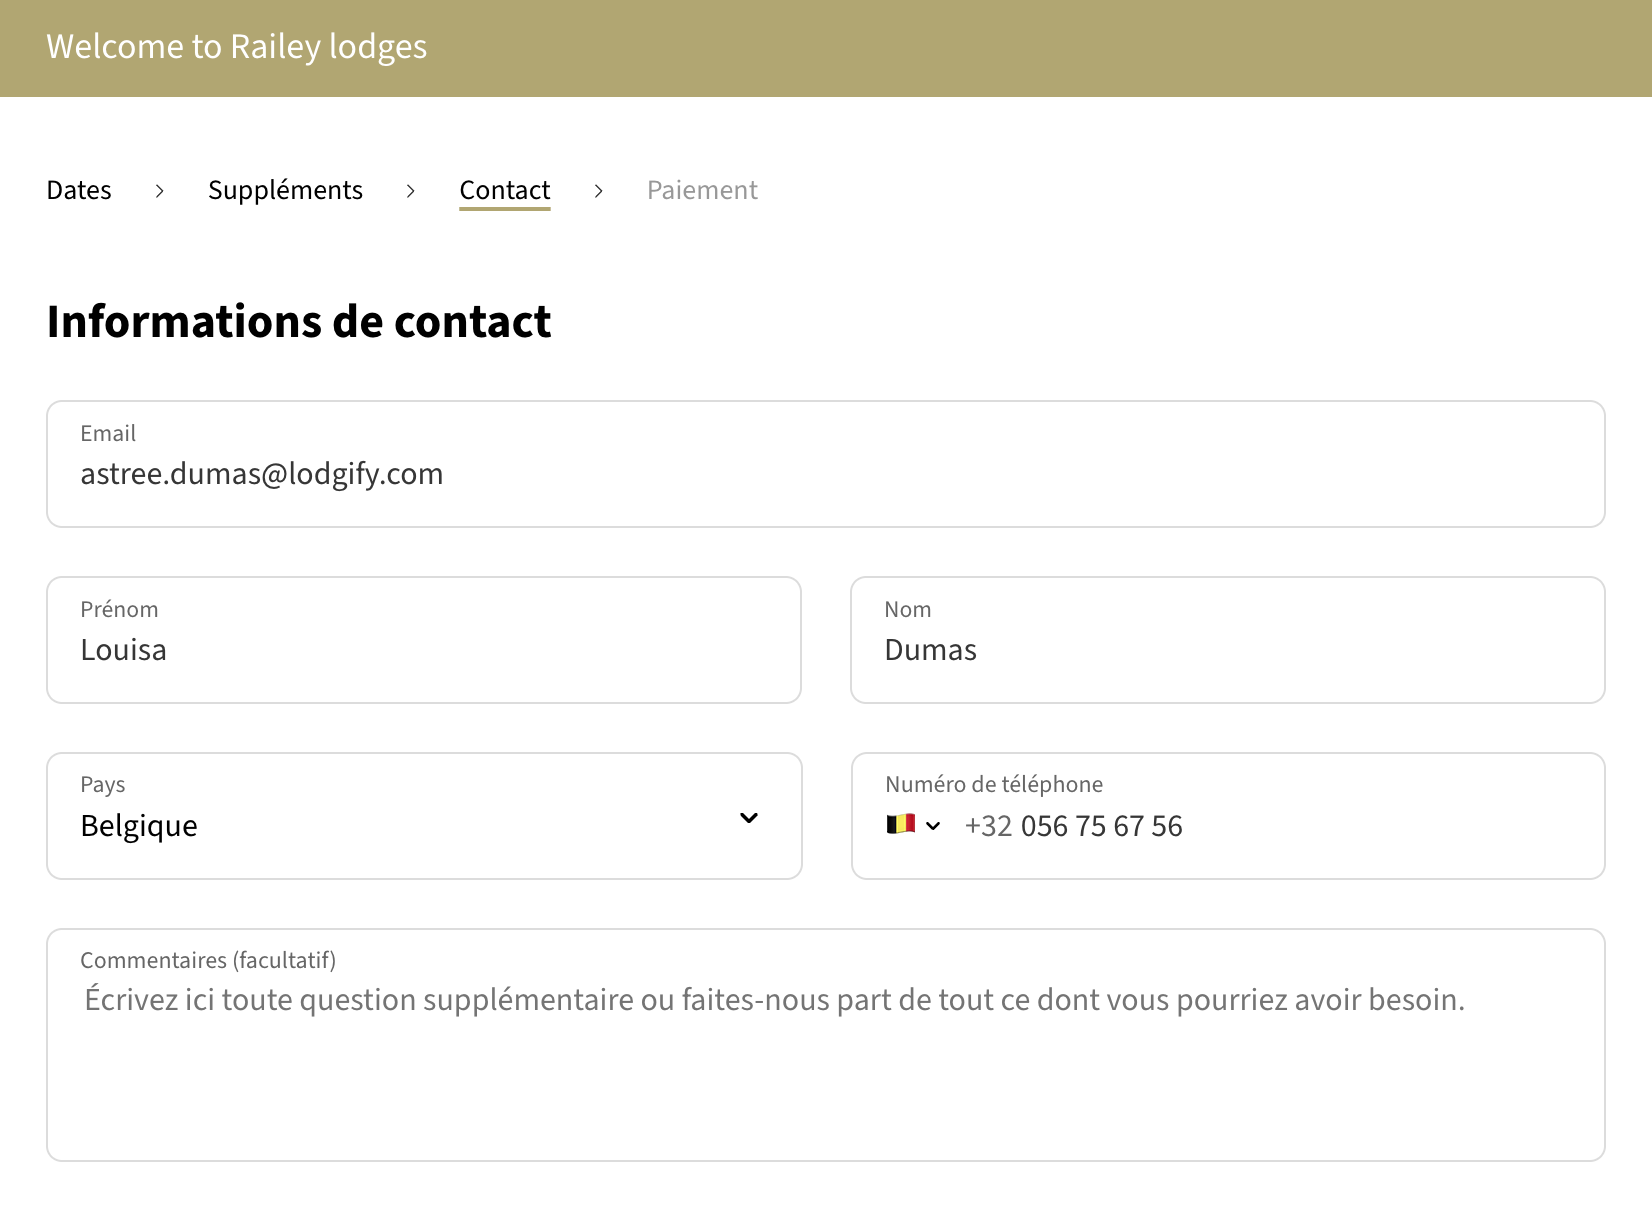Select the Contact step
This screenshot has height=1212, width=1652.
point(505,190)
